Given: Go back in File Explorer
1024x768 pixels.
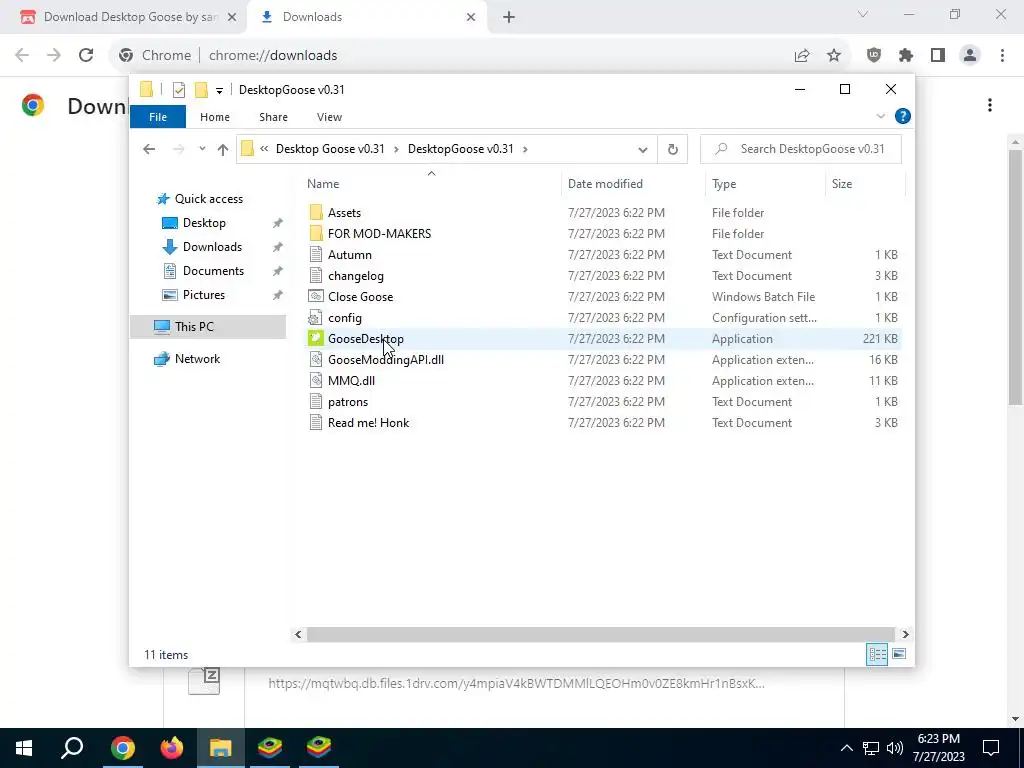Looking at the screenshot, I should tap(149, 149).
